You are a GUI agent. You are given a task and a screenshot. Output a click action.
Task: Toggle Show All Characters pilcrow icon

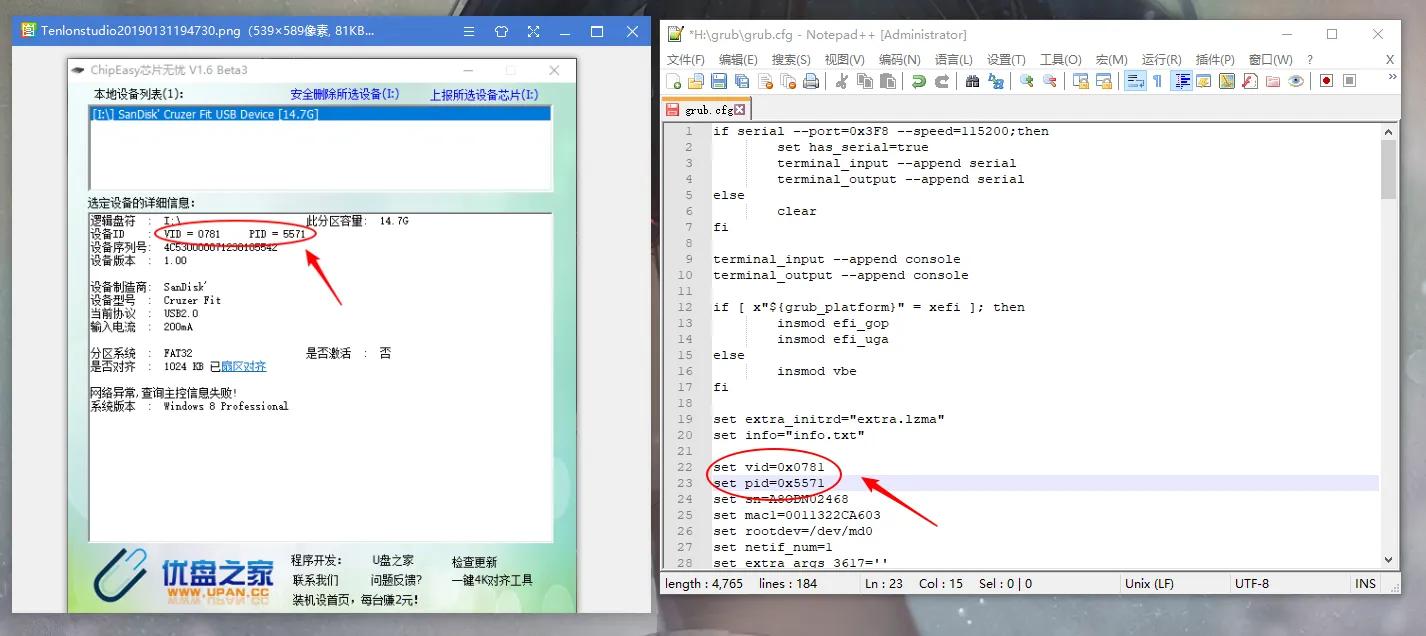1157,81
